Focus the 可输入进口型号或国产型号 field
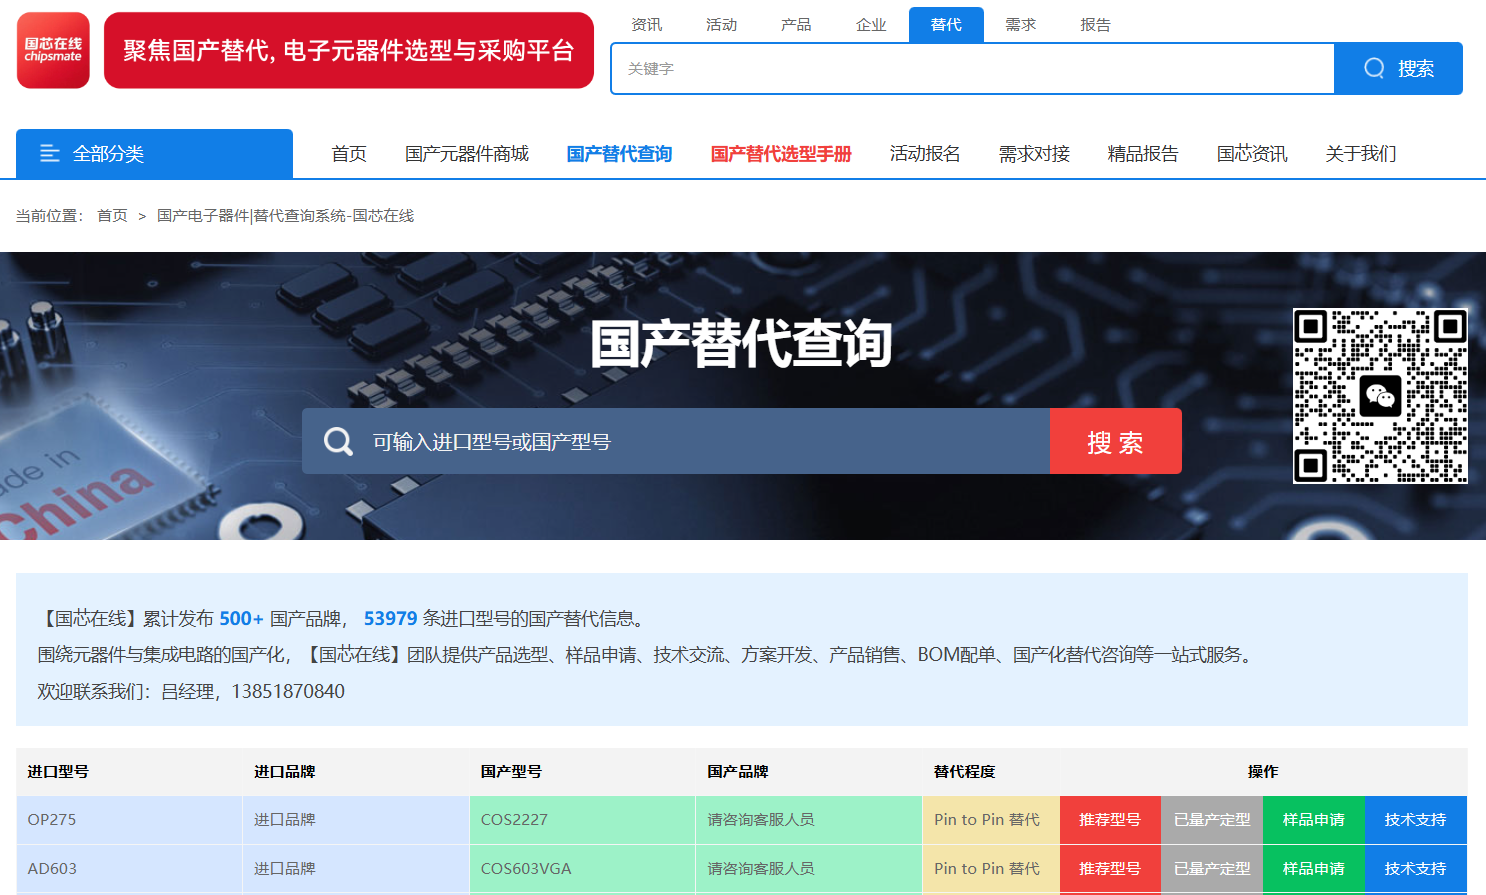Image resolution: width=1486 pixels, height=895 pixels. [x=676, y=441]
